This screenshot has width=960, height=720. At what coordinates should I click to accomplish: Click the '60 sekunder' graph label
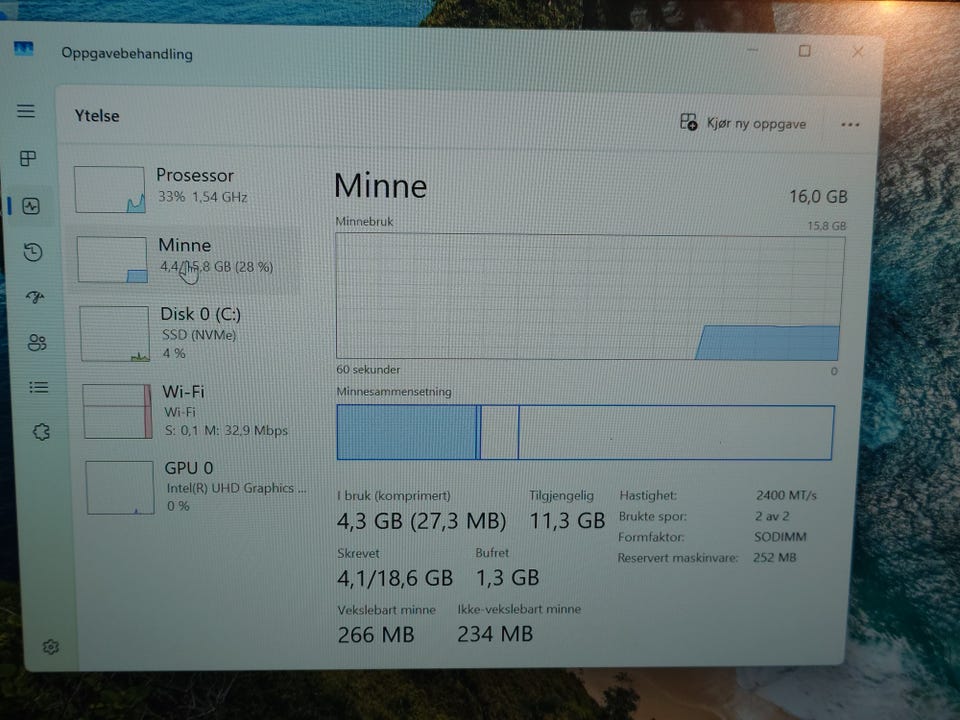point(368,369)
